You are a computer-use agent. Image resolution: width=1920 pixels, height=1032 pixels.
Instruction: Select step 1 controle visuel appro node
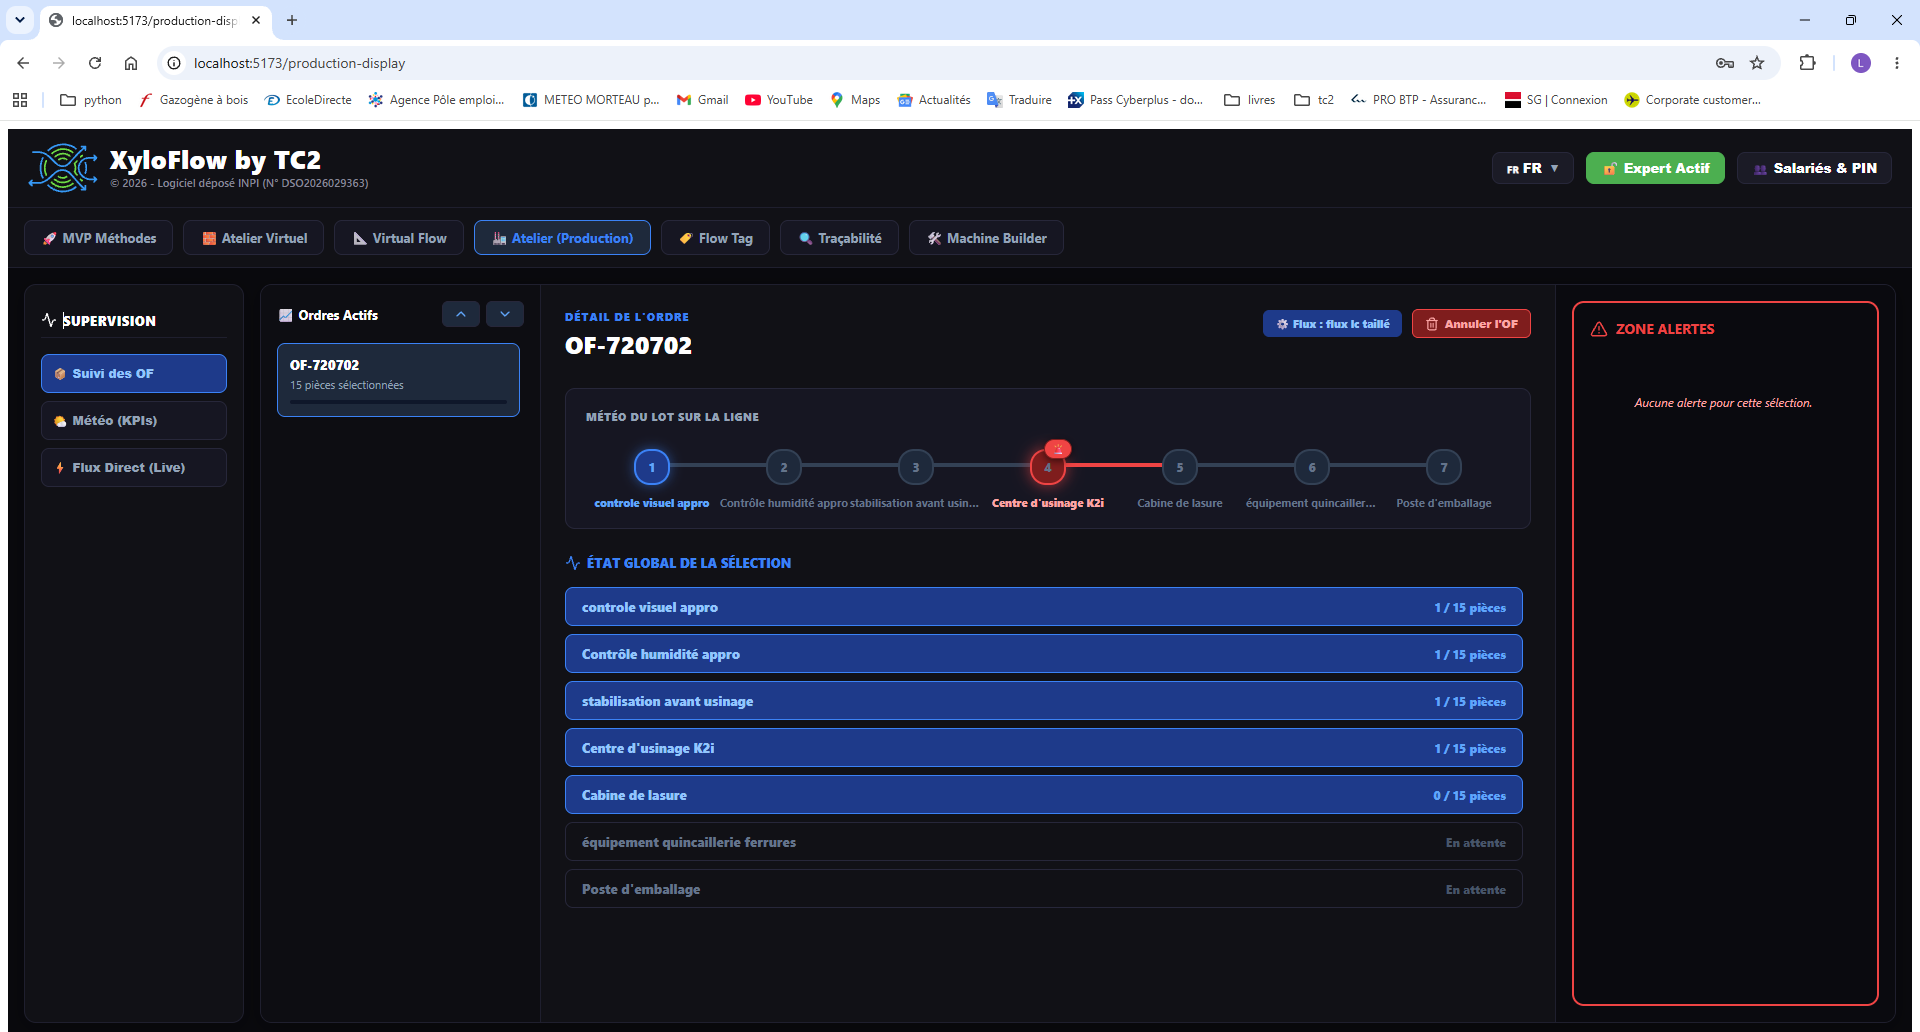pyautogui.click(x=652, y=467)
